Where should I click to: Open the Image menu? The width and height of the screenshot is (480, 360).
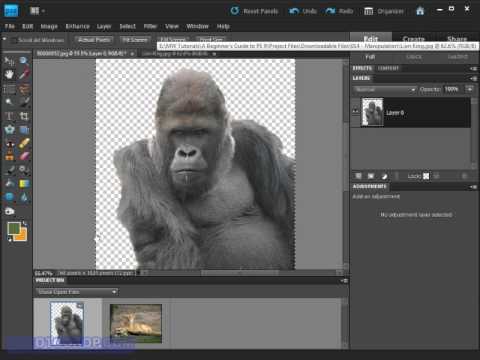point(49,26)
